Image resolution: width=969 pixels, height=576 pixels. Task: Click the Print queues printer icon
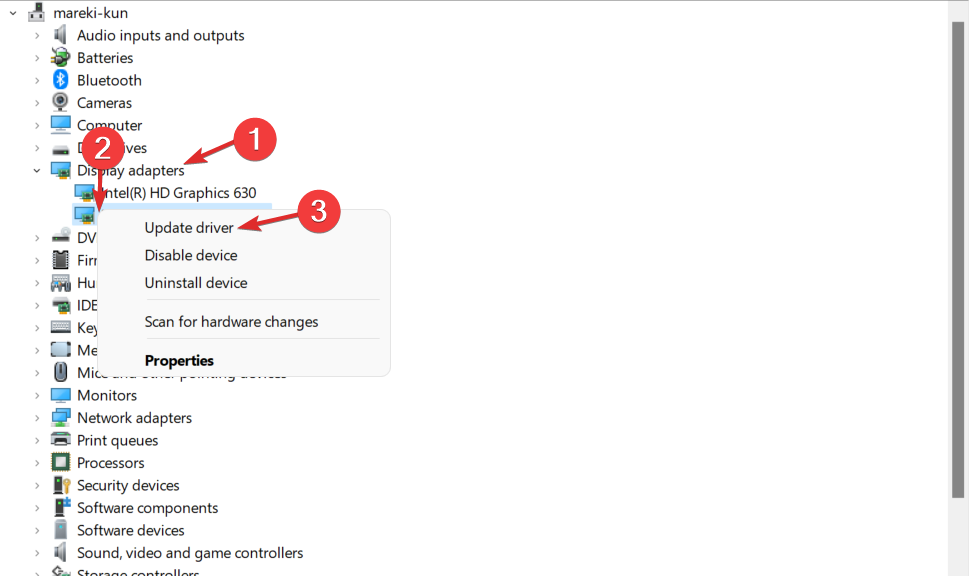61,440
